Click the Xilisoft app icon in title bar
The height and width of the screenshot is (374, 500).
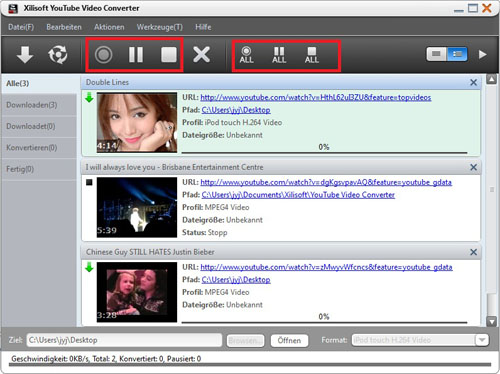(x=13, y=8)
